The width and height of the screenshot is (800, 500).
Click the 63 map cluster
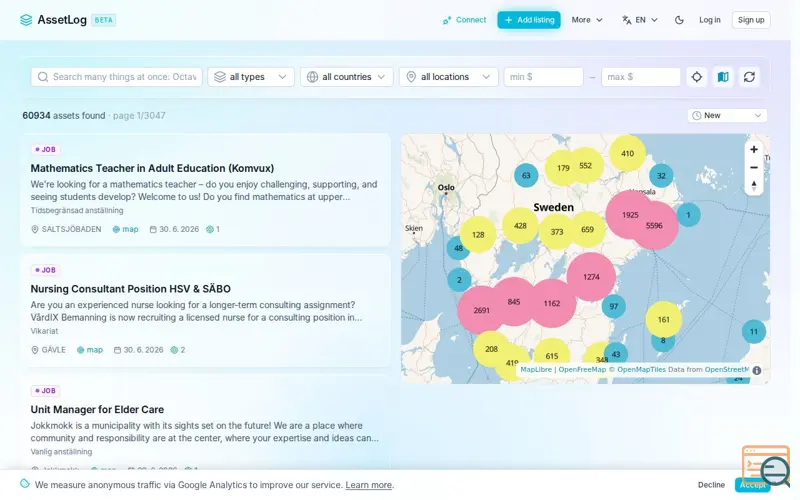(x=526, y=176)
